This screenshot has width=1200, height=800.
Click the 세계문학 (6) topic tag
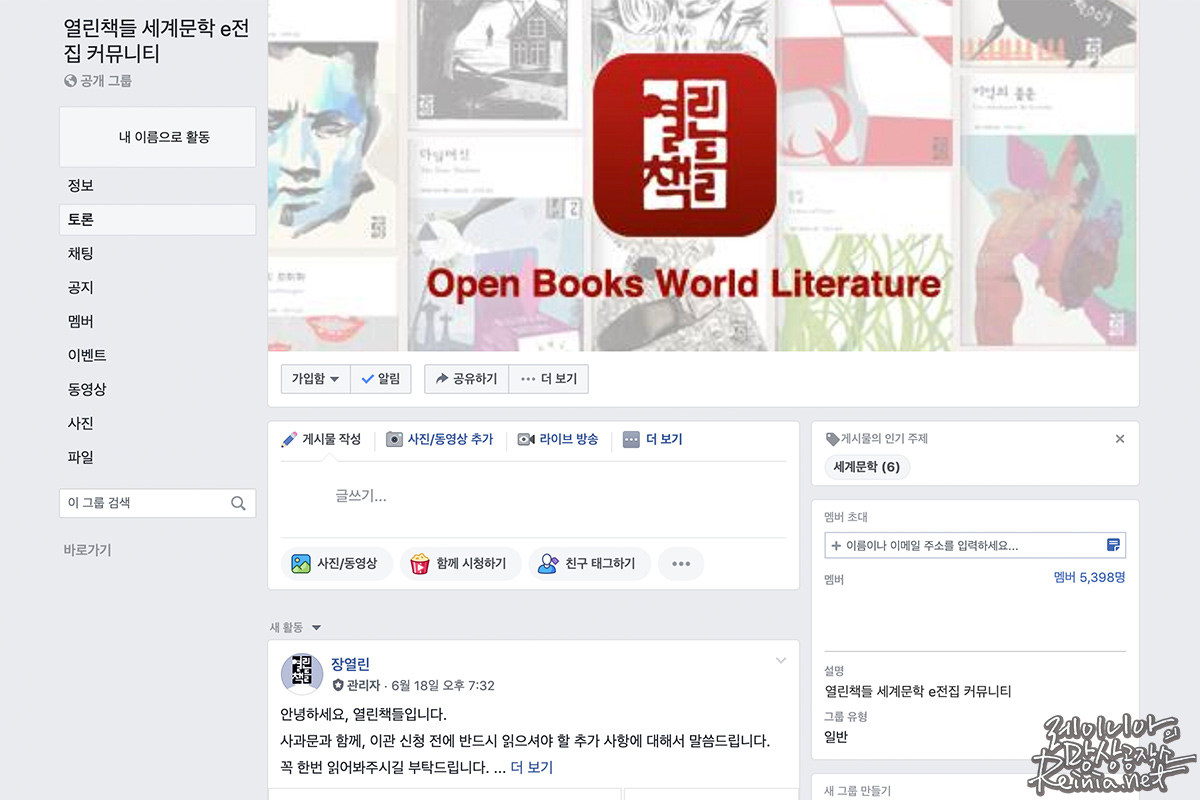(867, 467)
